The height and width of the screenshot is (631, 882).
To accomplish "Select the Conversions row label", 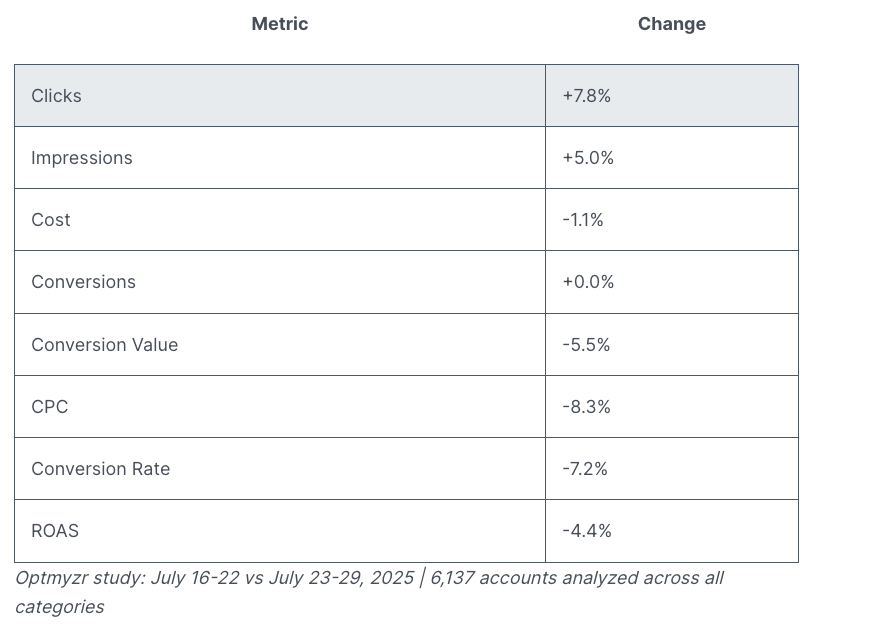I will click(x=83, y=282).
